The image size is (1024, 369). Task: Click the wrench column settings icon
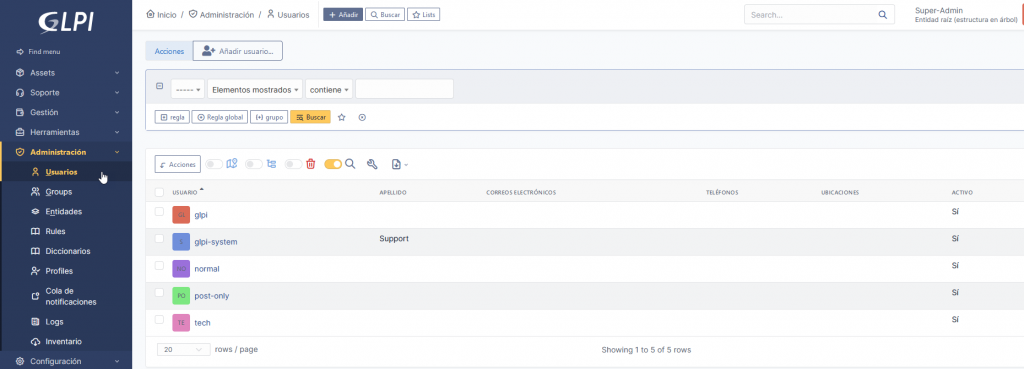tap(372, 164)
